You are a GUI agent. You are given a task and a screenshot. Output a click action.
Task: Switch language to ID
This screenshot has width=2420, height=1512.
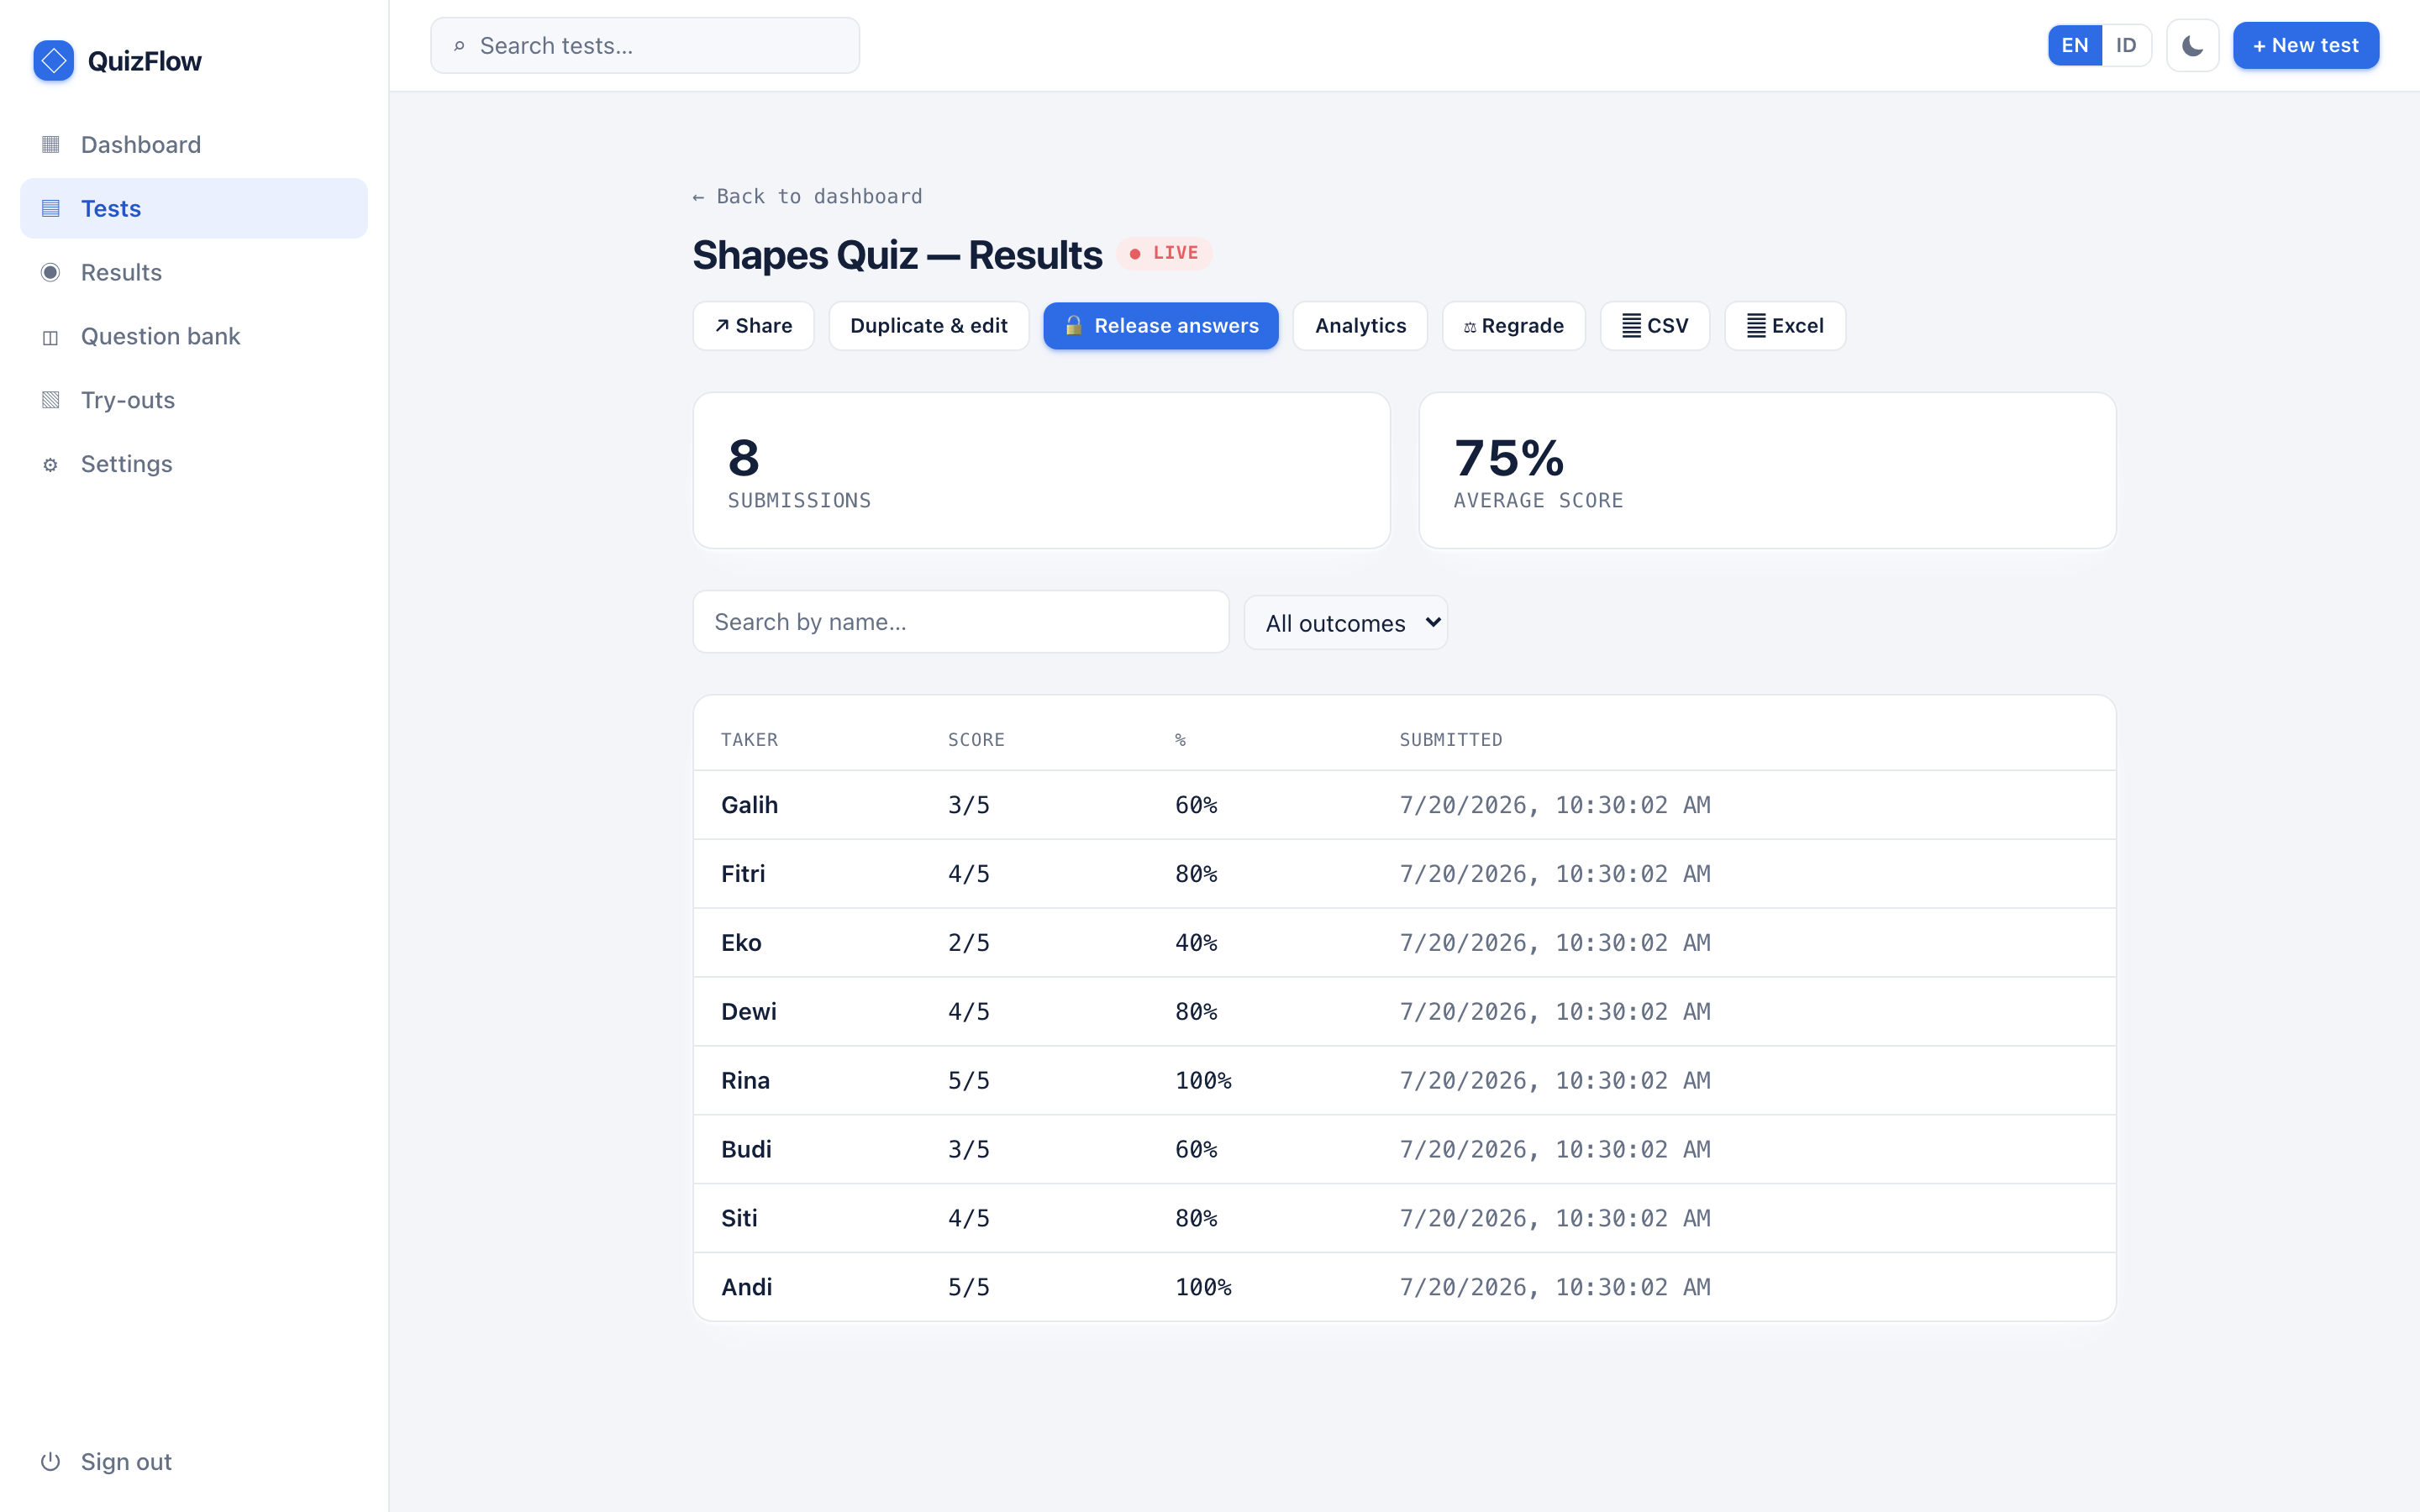coord(2126,46)
